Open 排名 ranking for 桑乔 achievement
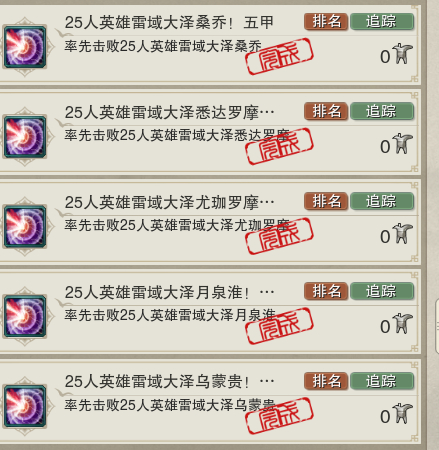439x450 pixels. point(326,22)
